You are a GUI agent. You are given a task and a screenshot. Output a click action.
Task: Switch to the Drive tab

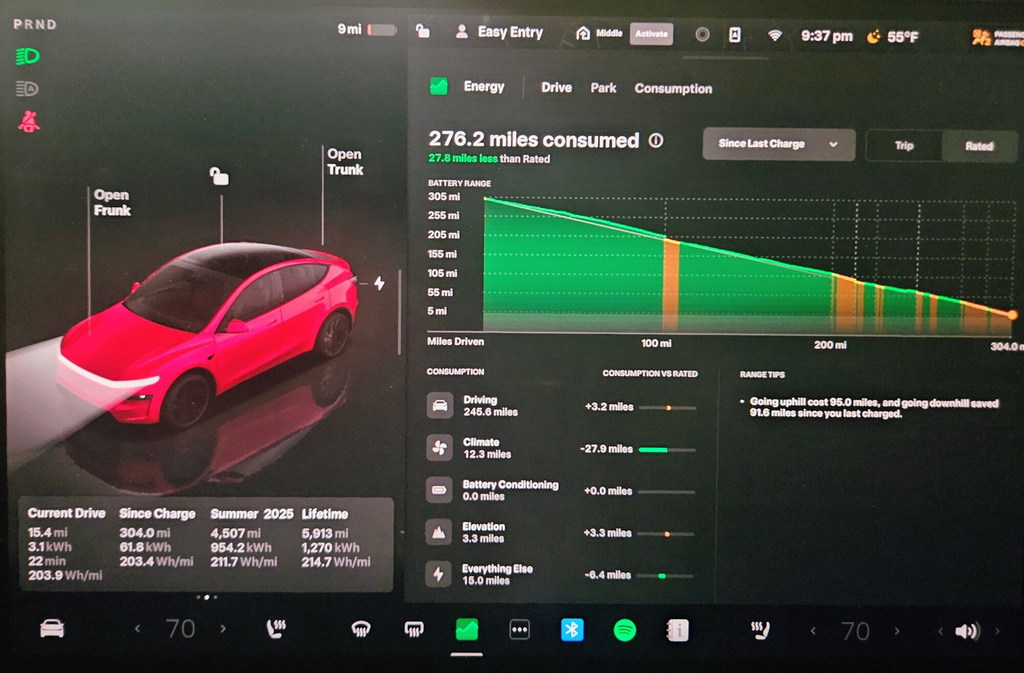point(555,88)
